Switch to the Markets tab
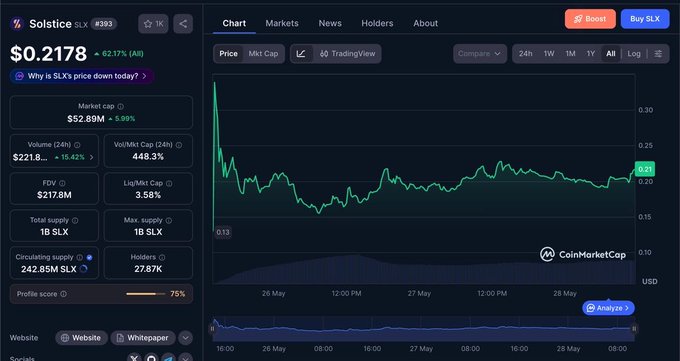Viewport: 680px width, 361px height. (x=282, y=23)
